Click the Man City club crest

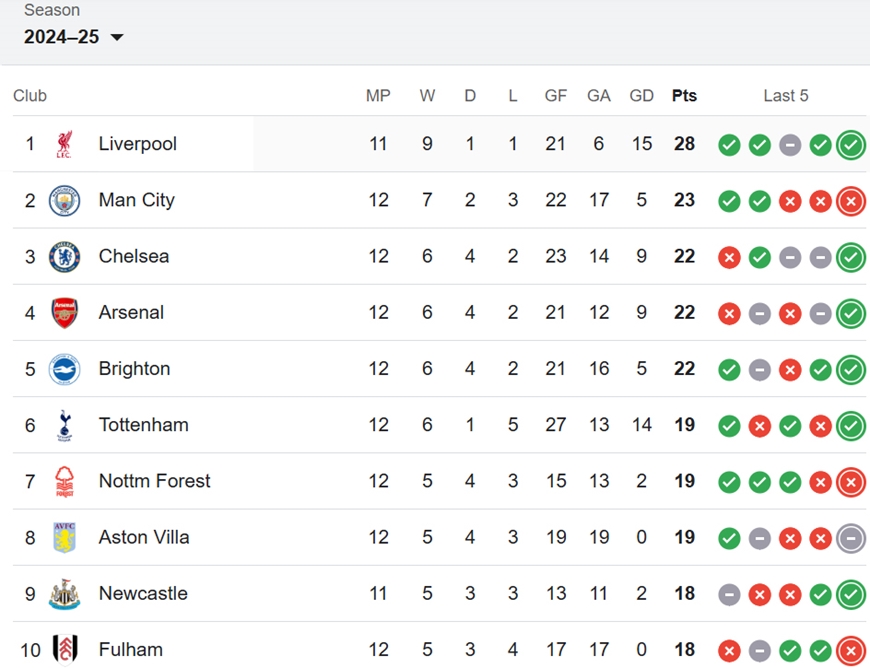(64, 200)
